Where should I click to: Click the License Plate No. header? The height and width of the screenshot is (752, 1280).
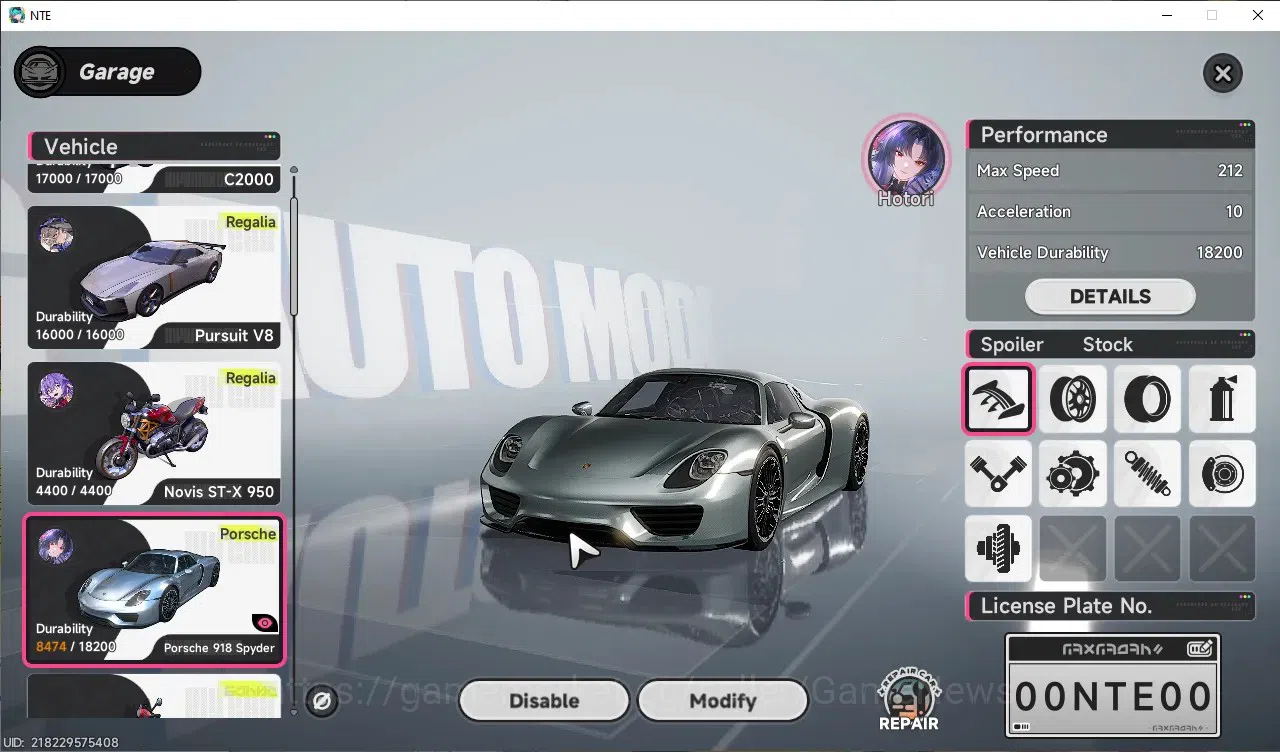pos(1110,606)
